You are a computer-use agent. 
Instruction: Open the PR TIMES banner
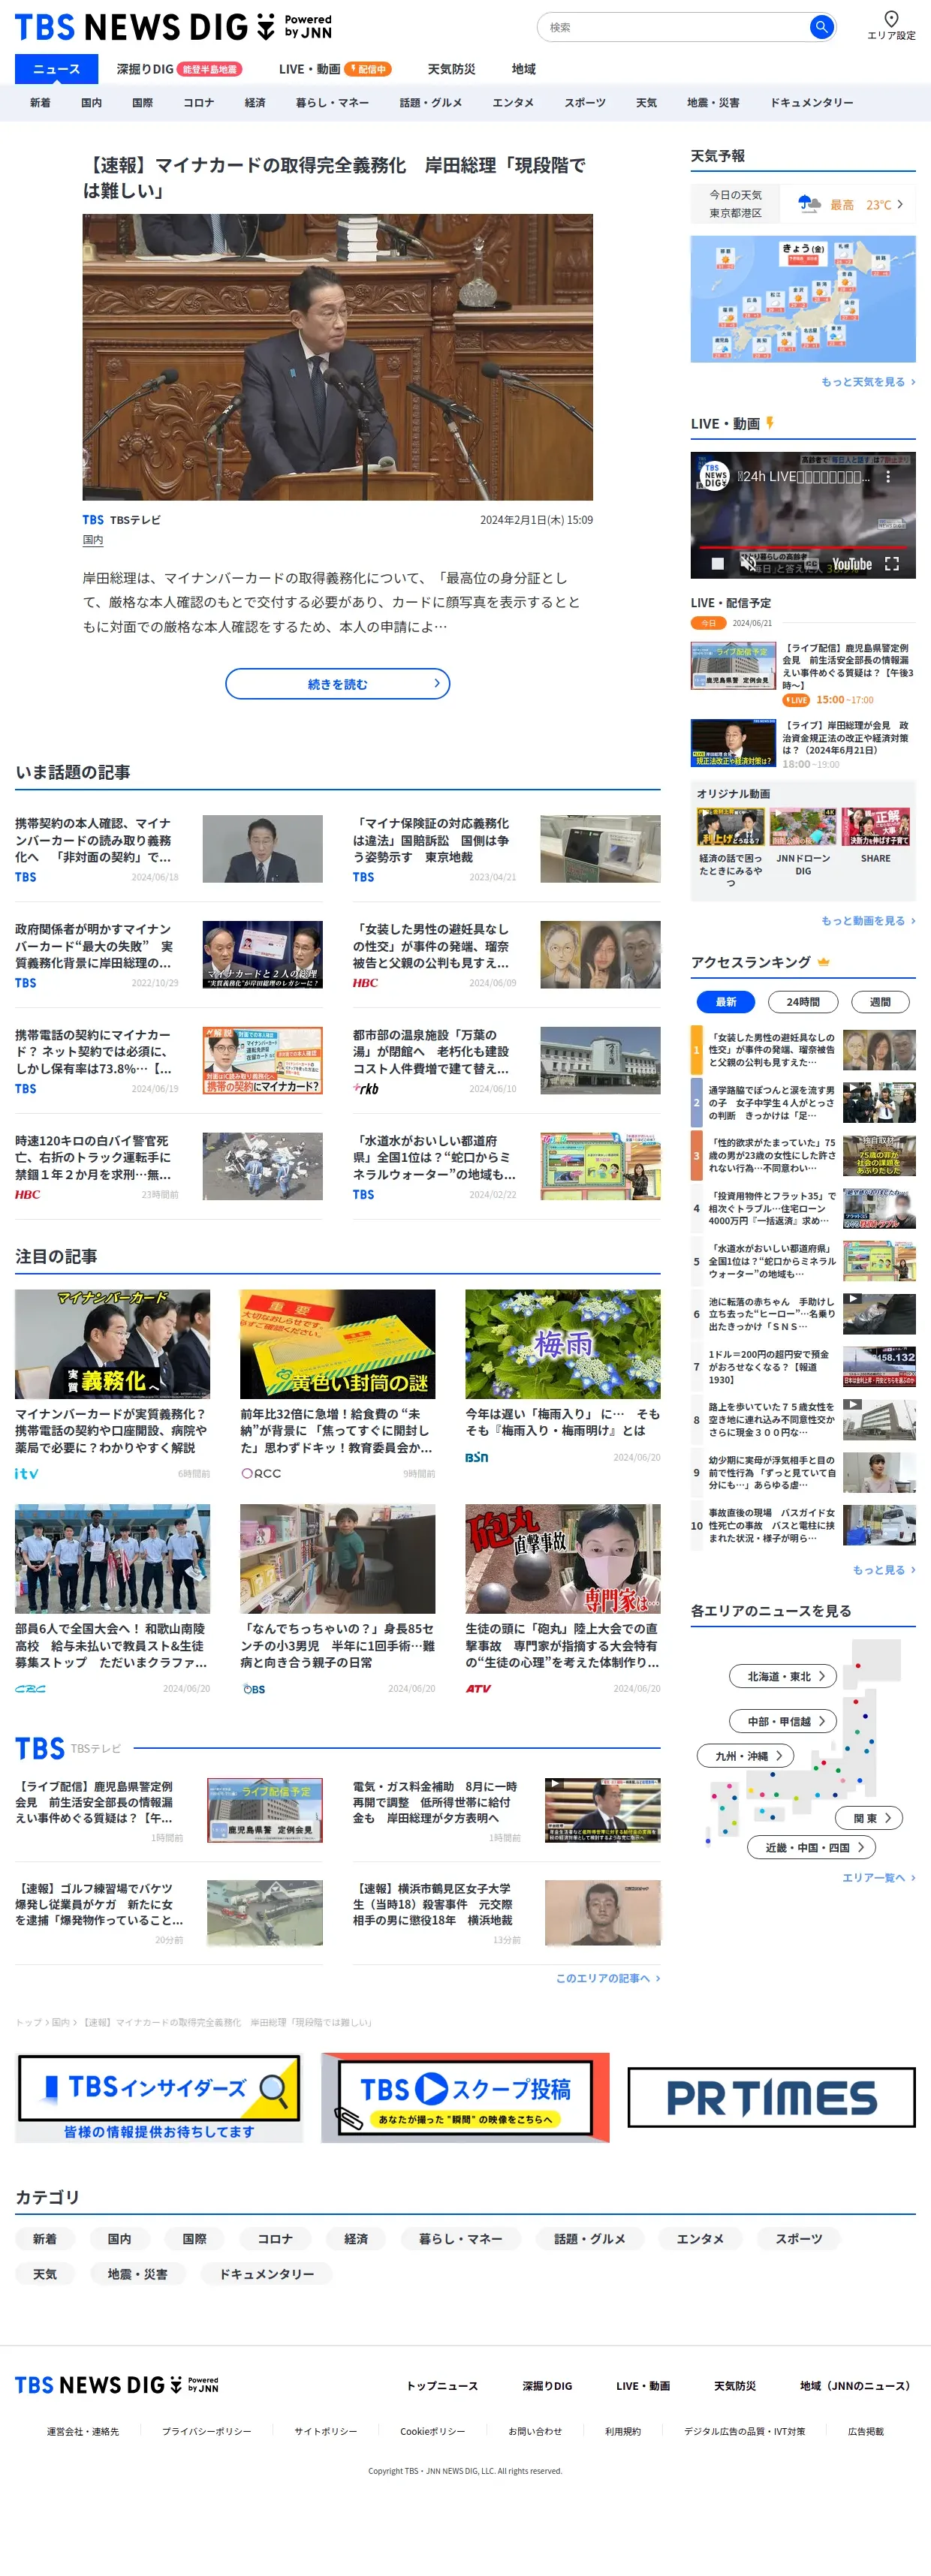pos(771,2097)
